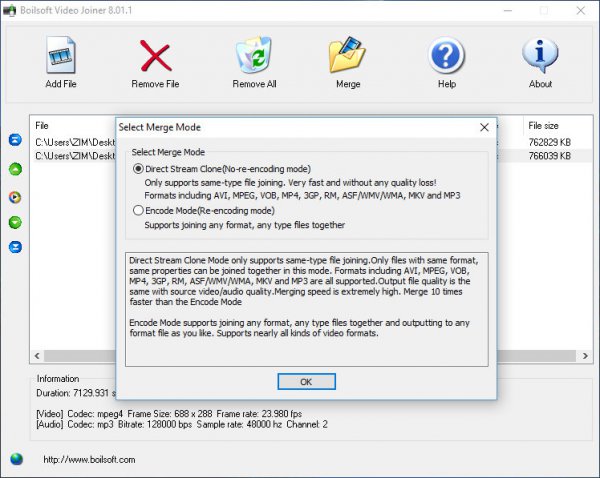Move file down with green down arrow
The image size is (600, 478).
coord(15,222)
